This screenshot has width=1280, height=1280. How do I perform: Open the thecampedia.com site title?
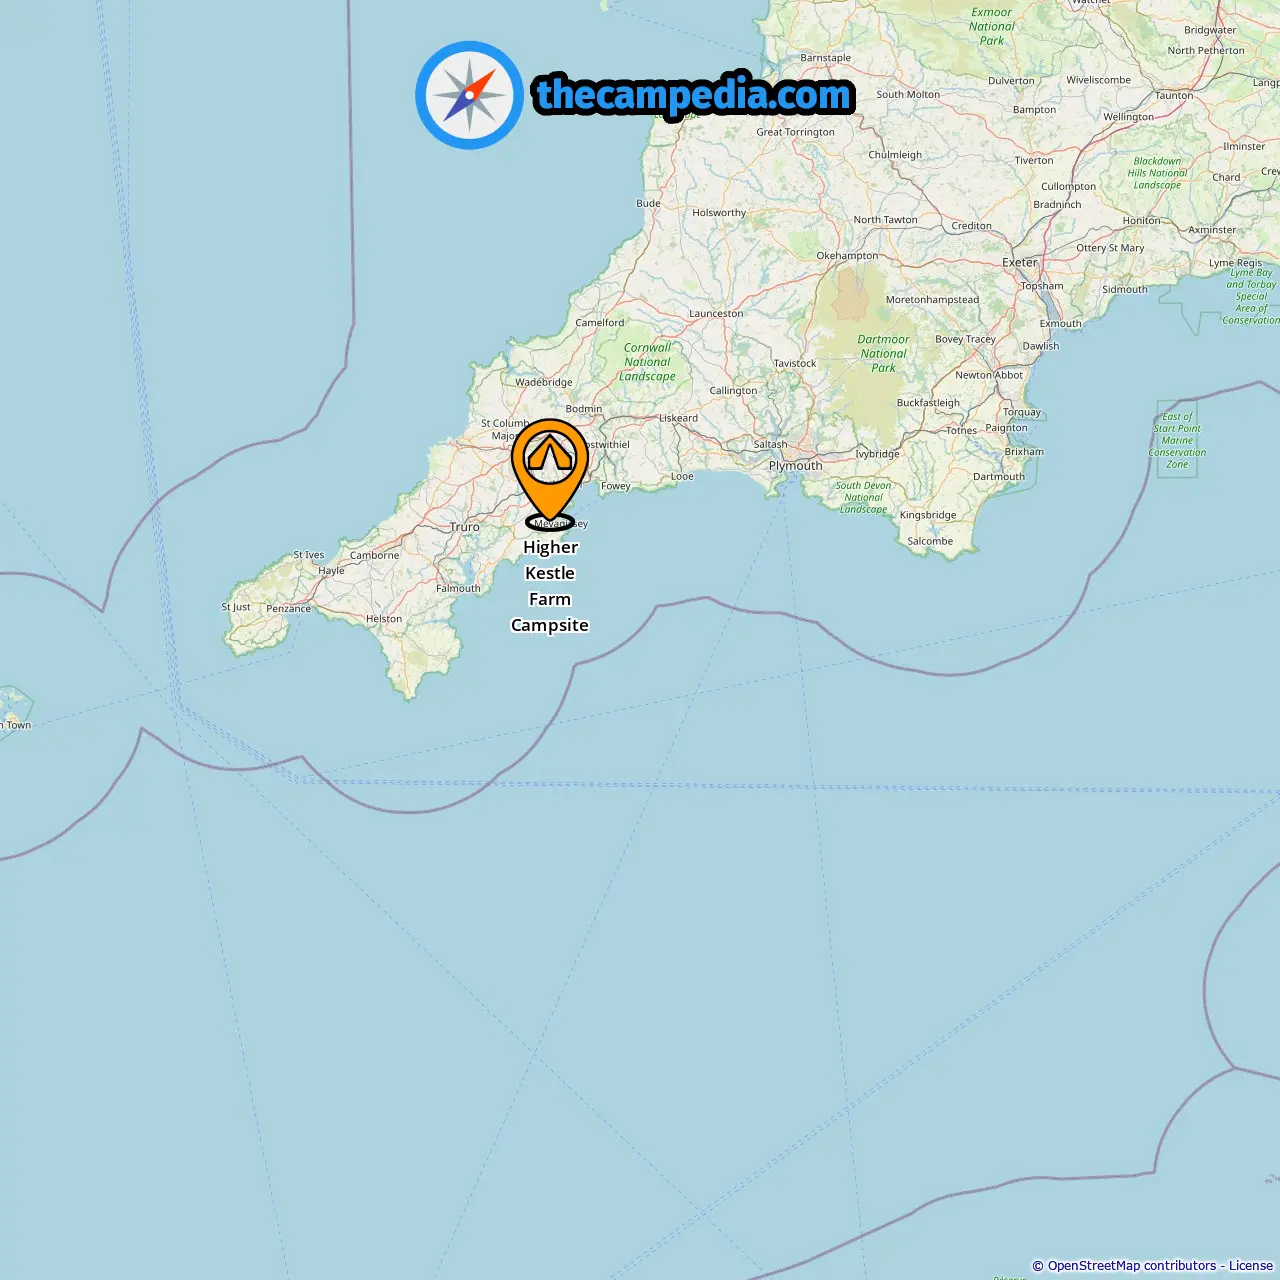(x=694, y=95)
